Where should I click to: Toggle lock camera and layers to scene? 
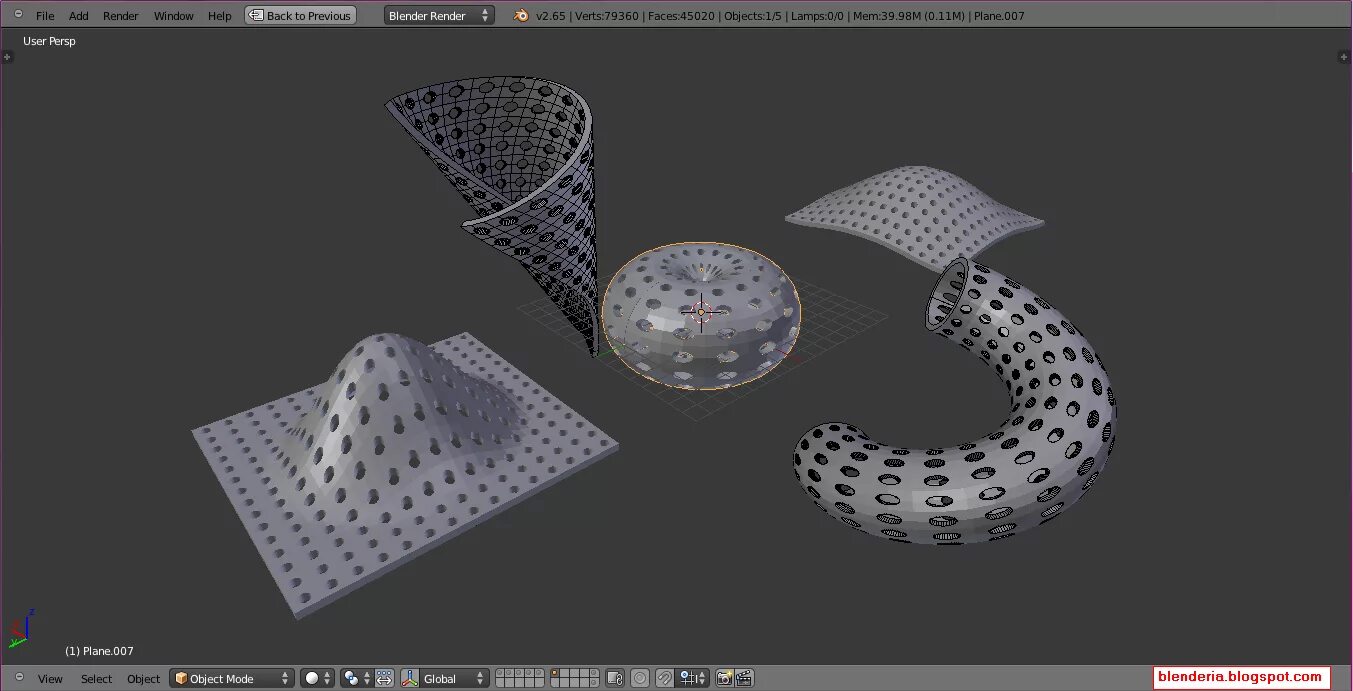coord(615,678)
